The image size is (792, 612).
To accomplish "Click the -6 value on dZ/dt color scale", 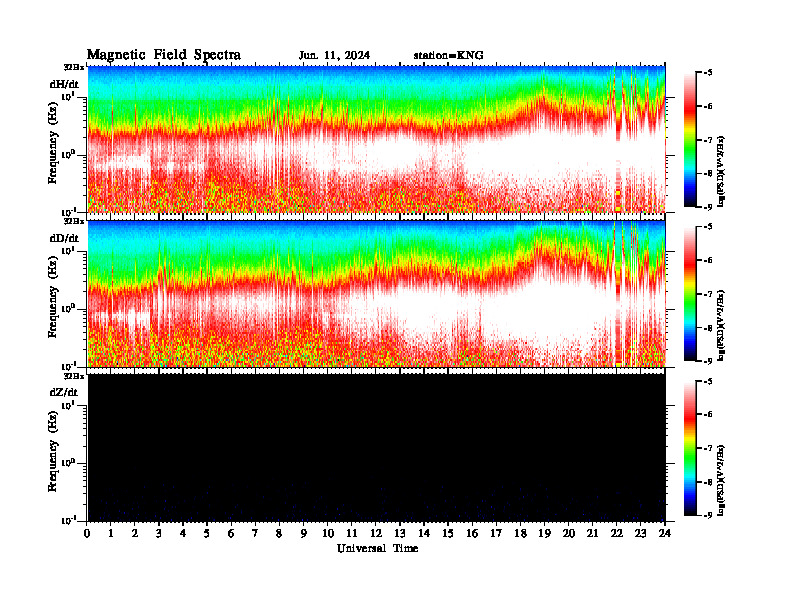I will 708,415.
